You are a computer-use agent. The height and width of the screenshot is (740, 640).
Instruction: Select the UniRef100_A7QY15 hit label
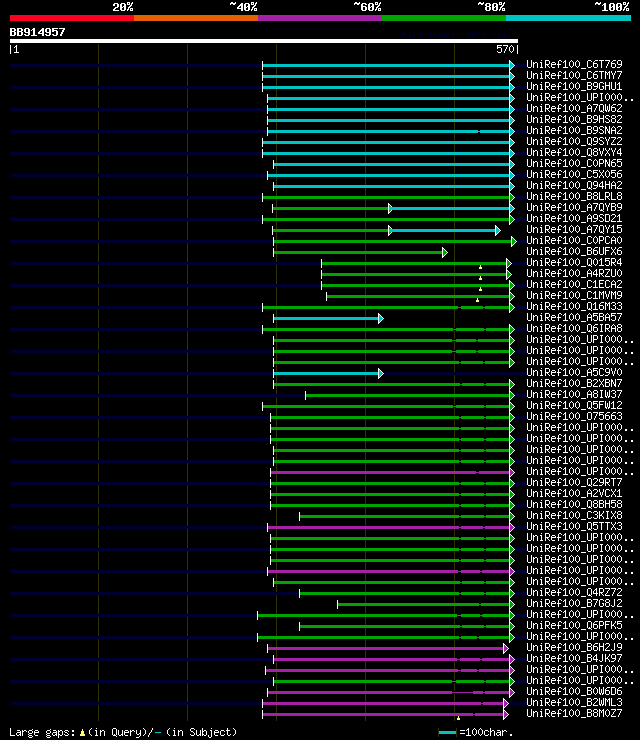(x=574, y=229)
